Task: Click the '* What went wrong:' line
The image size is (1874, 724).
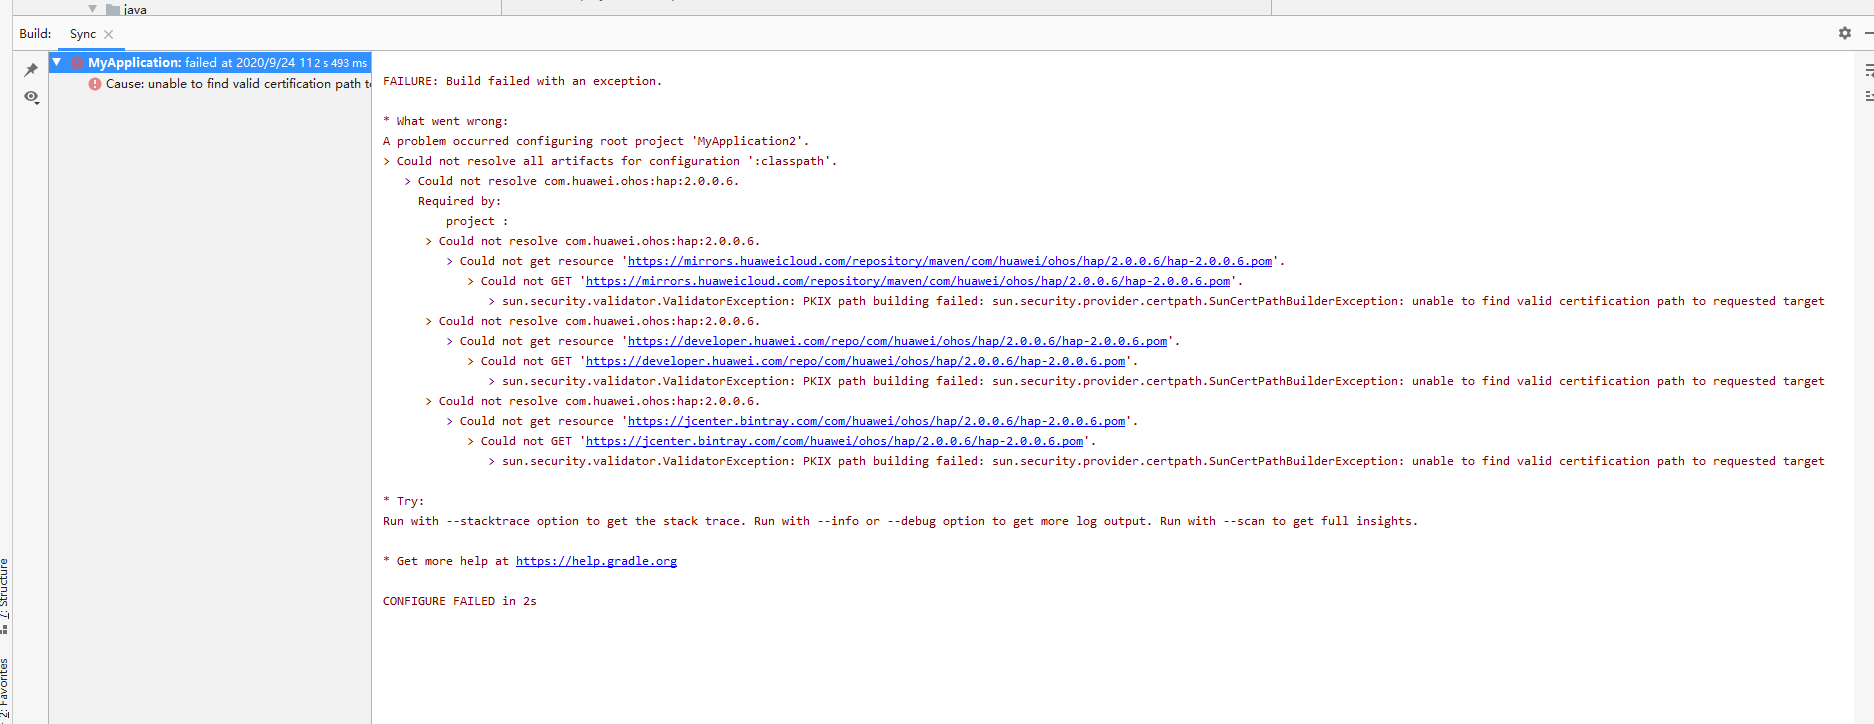Action: pyautogui.click(x=445, y=121)
